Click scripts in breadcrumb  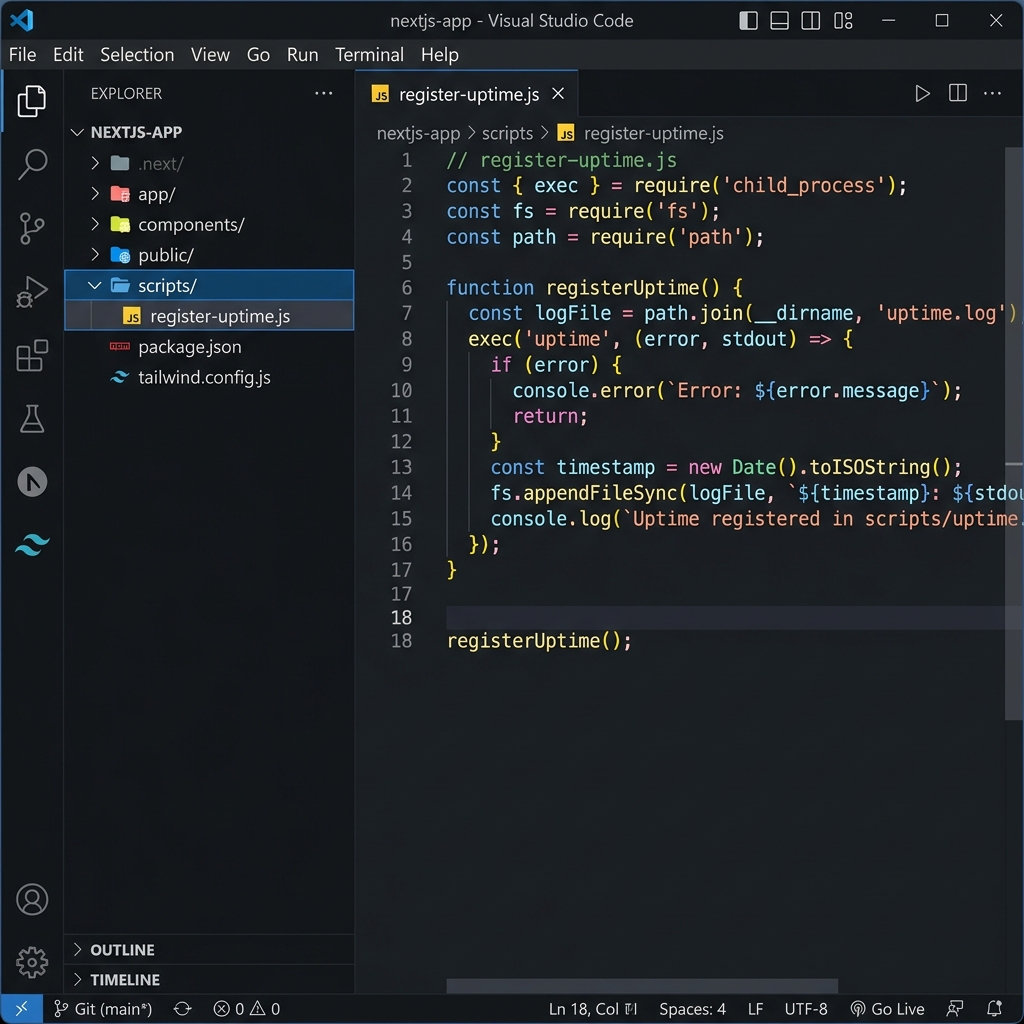point(507,133)
